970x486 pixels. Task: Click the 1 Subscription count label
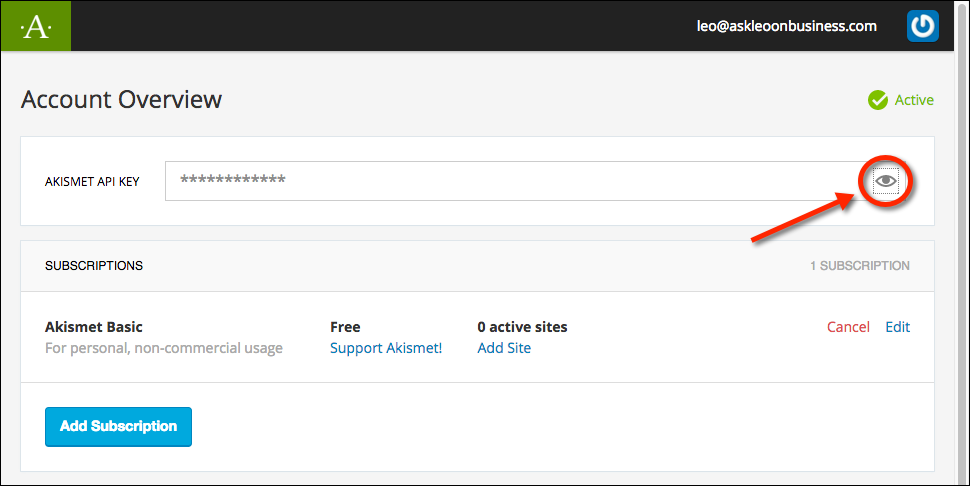point(860,266)
